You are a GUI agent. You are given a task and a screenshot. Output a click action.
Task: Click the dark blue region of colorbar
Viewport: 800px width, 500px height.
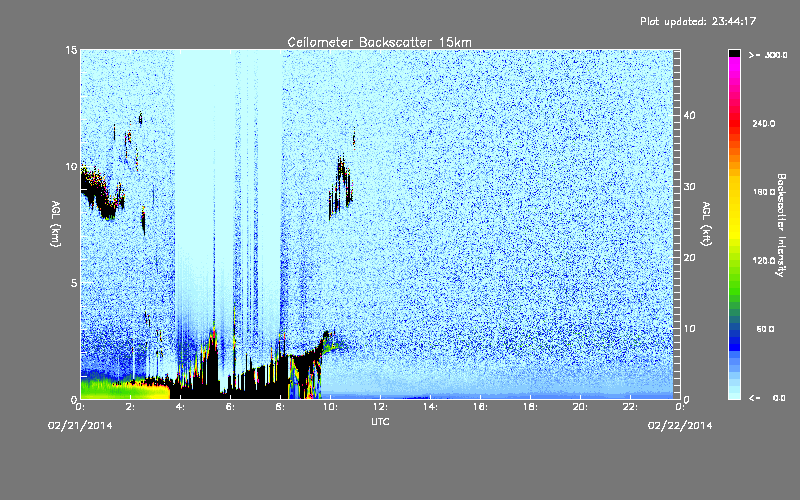pyautogui.click(x=734, y=339)
